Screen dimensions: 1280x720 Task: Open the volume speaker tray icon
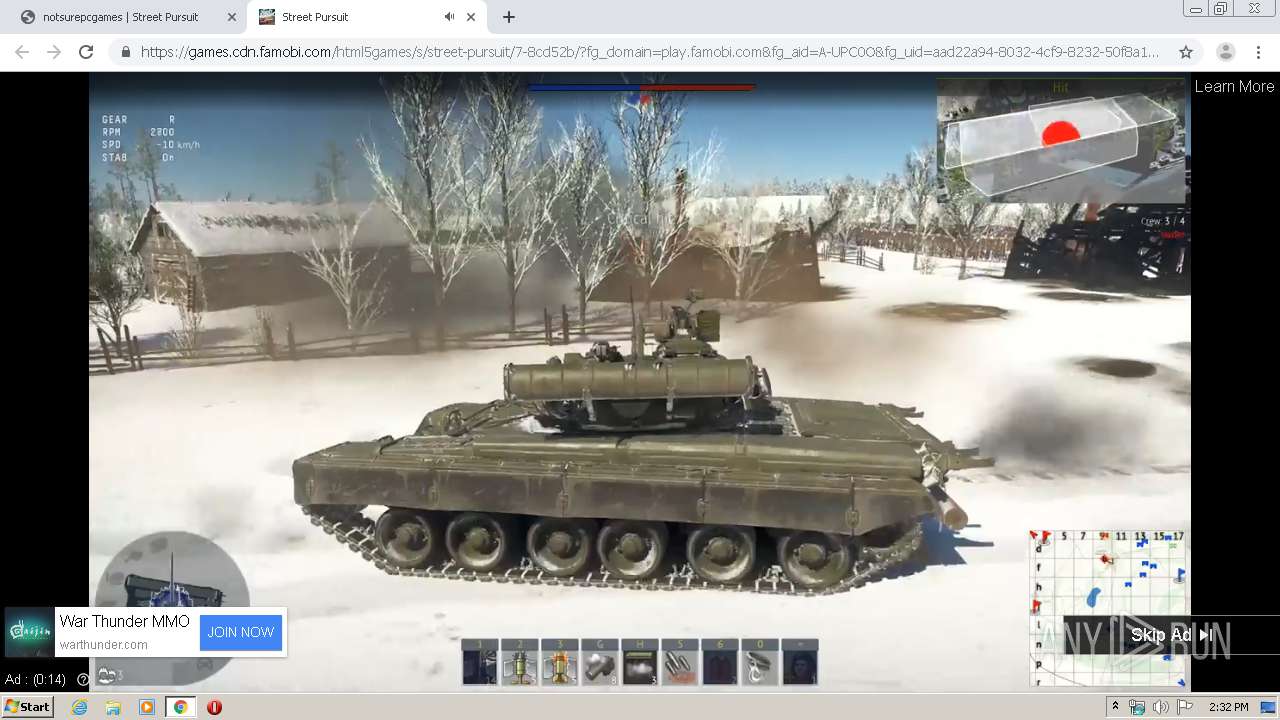click(x=1160, y=707)
